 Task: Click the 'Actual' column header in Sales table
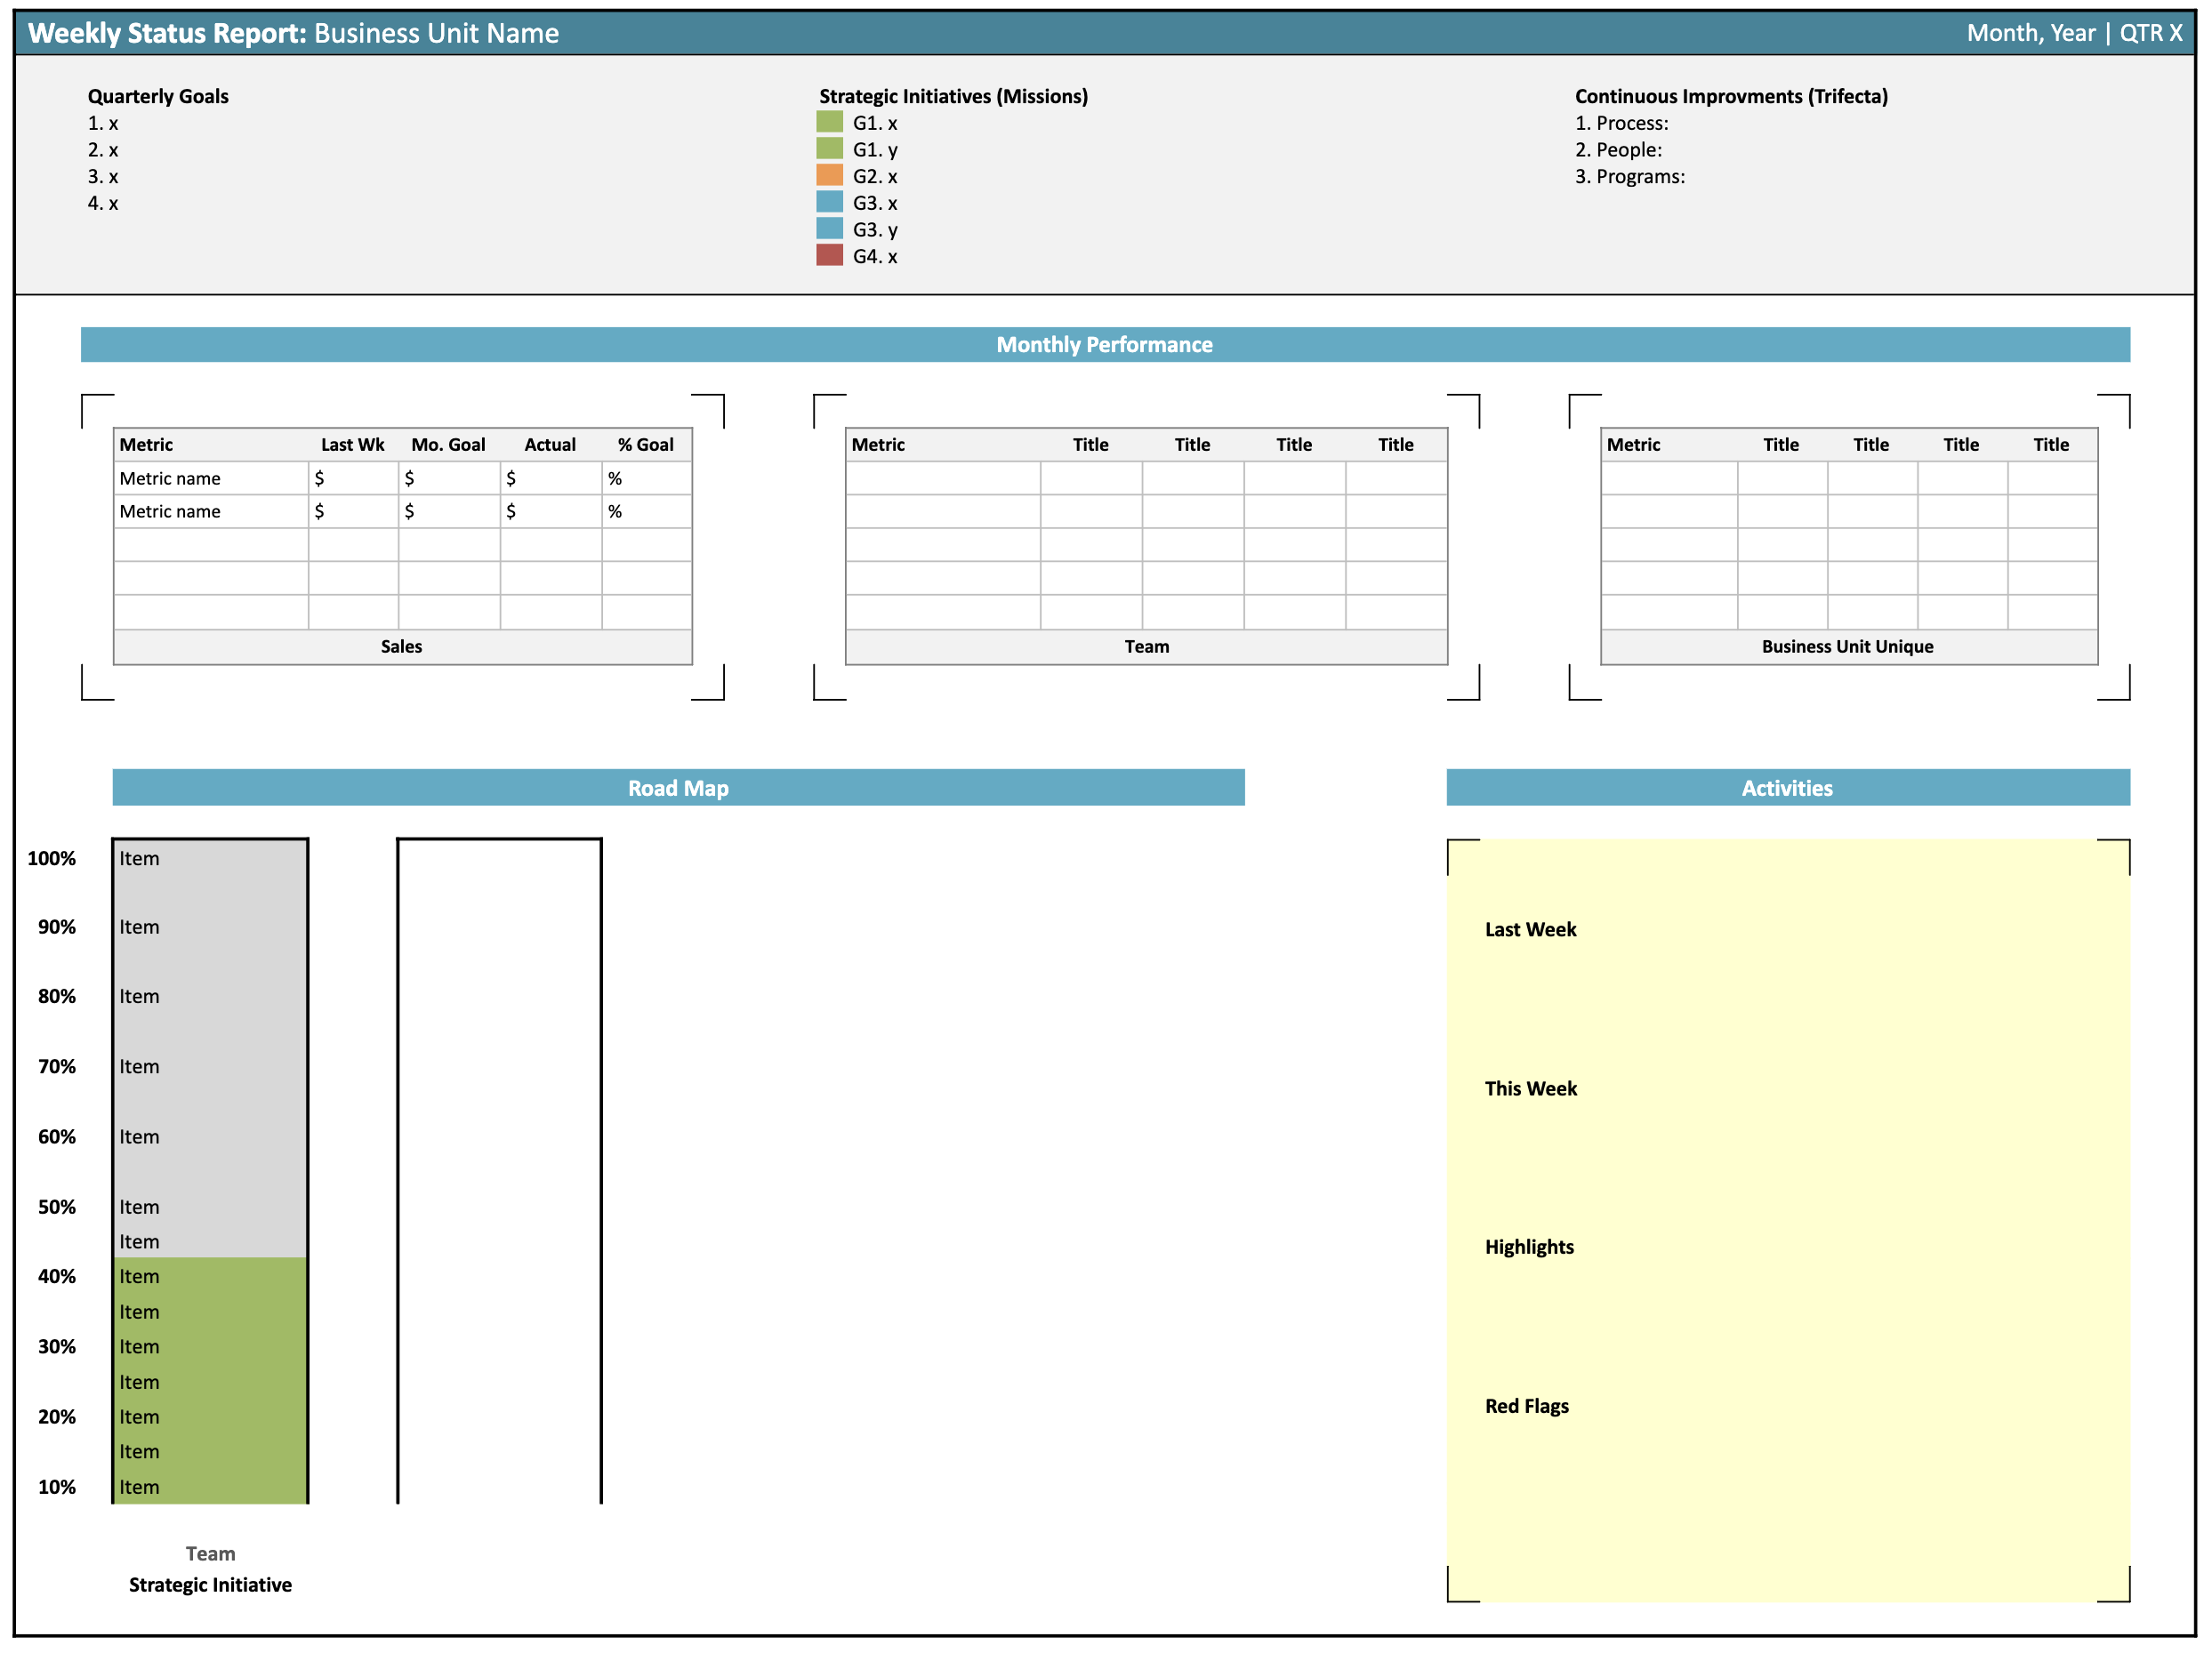click(550, 445)
